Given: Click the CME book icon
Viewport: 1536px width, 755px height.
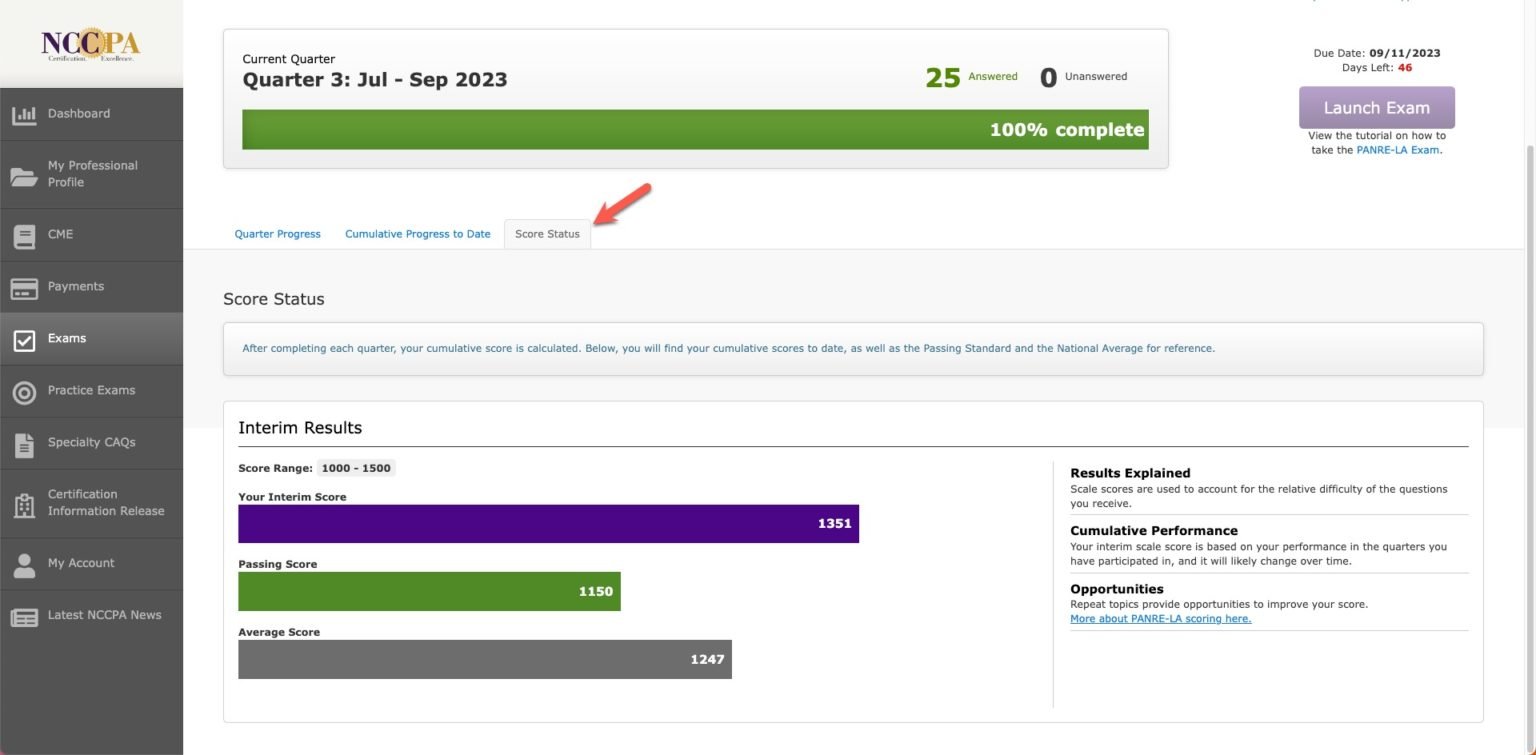Looking at the screenshot, I should click(x=24, y=236).
